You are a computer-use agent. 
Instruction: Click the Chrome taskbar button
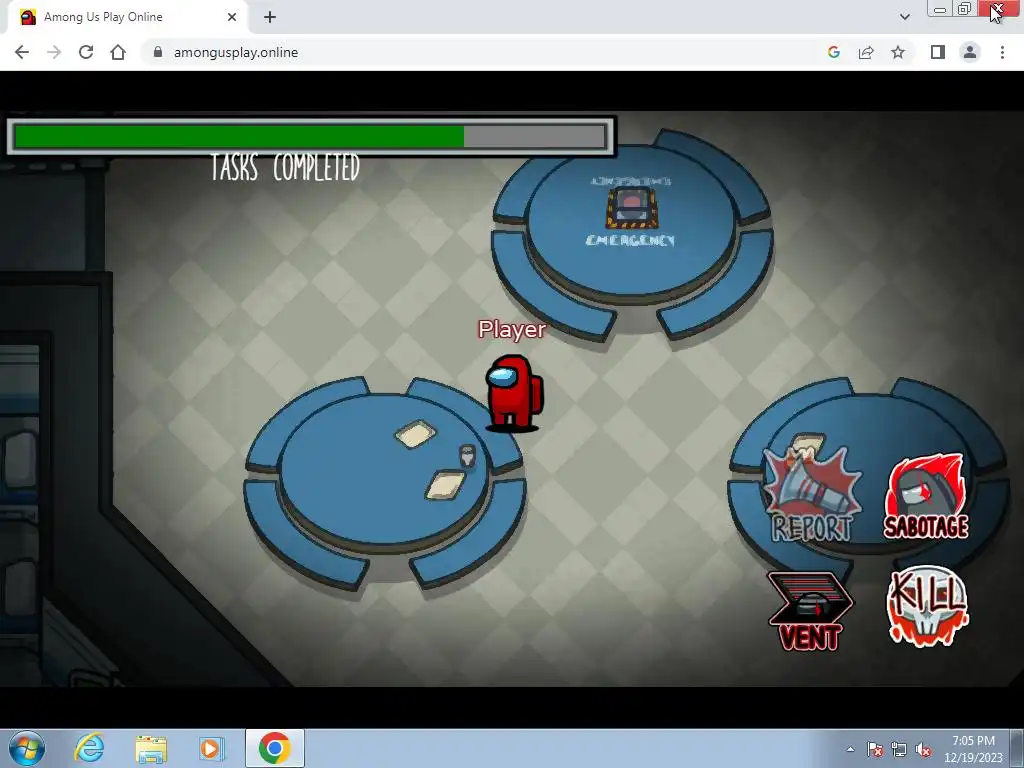(274, 748)
